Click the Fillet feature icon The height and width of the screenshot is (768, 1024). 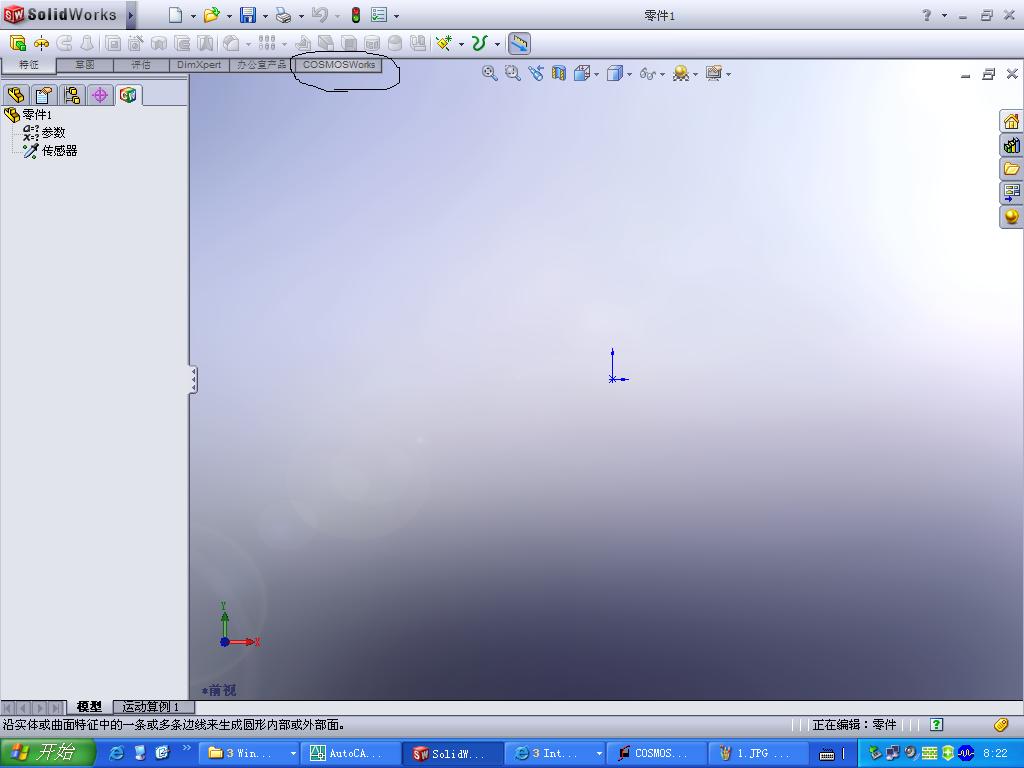231,44
